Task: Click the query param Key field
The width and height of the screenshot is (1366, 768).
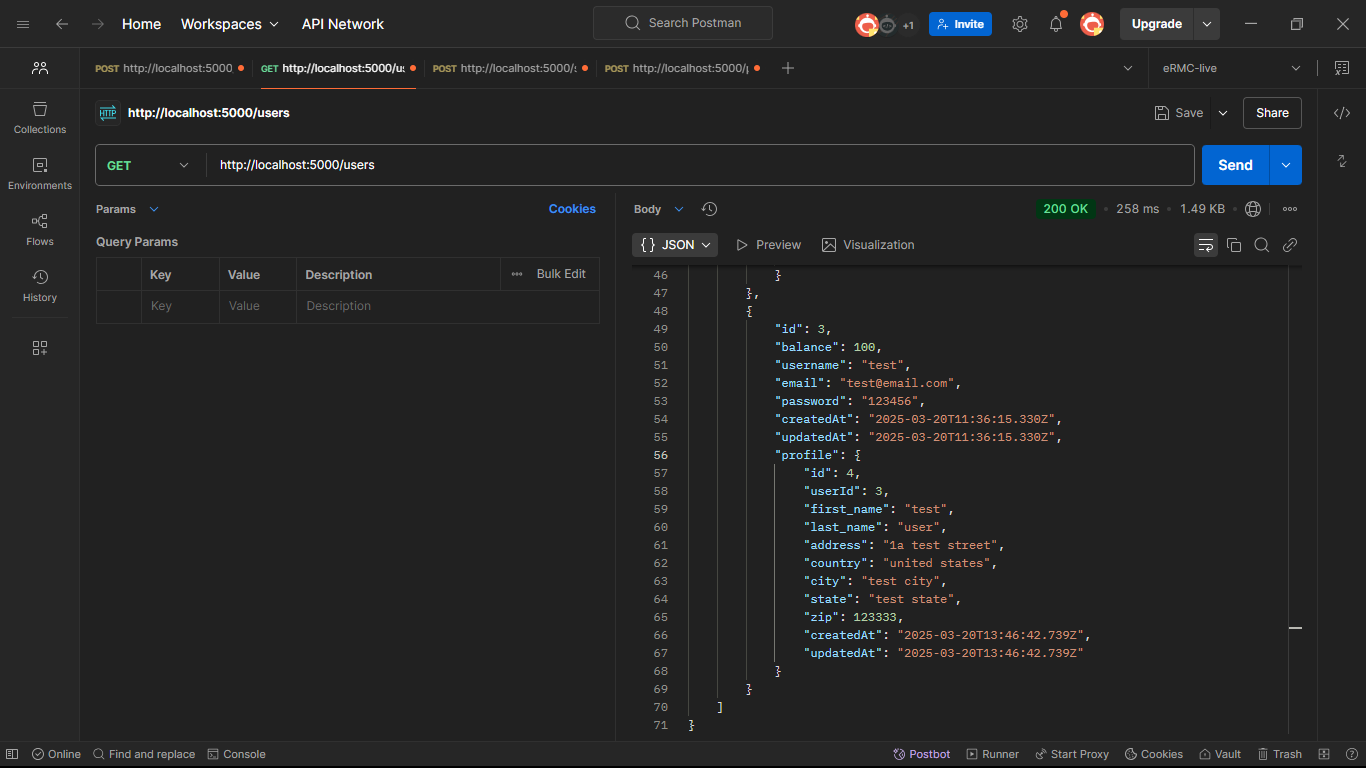Action: pos(180,306)
